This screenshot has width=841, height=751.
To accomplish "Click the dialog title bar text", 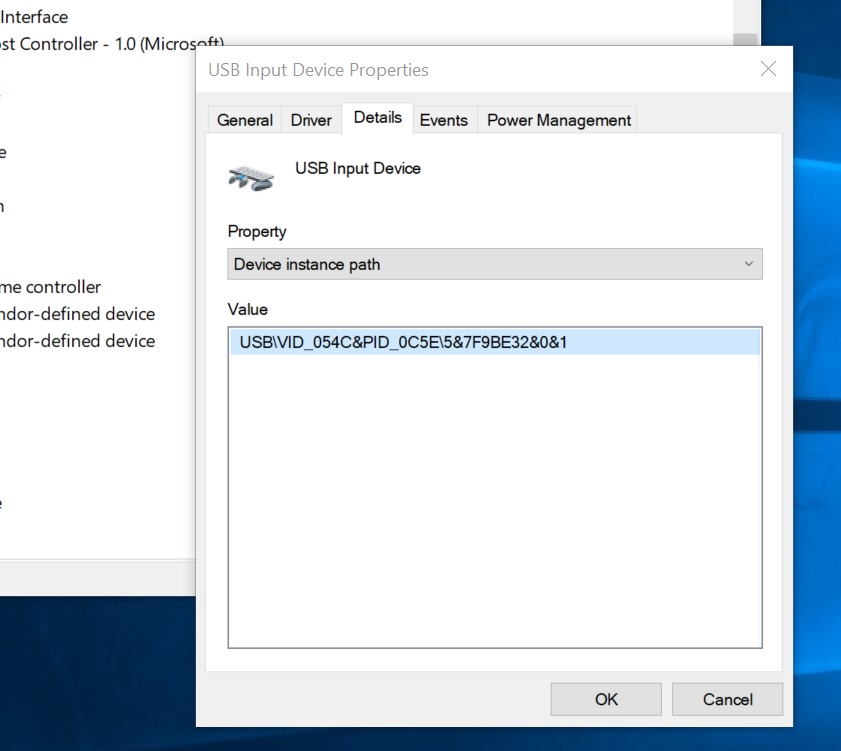I will 318,70.
